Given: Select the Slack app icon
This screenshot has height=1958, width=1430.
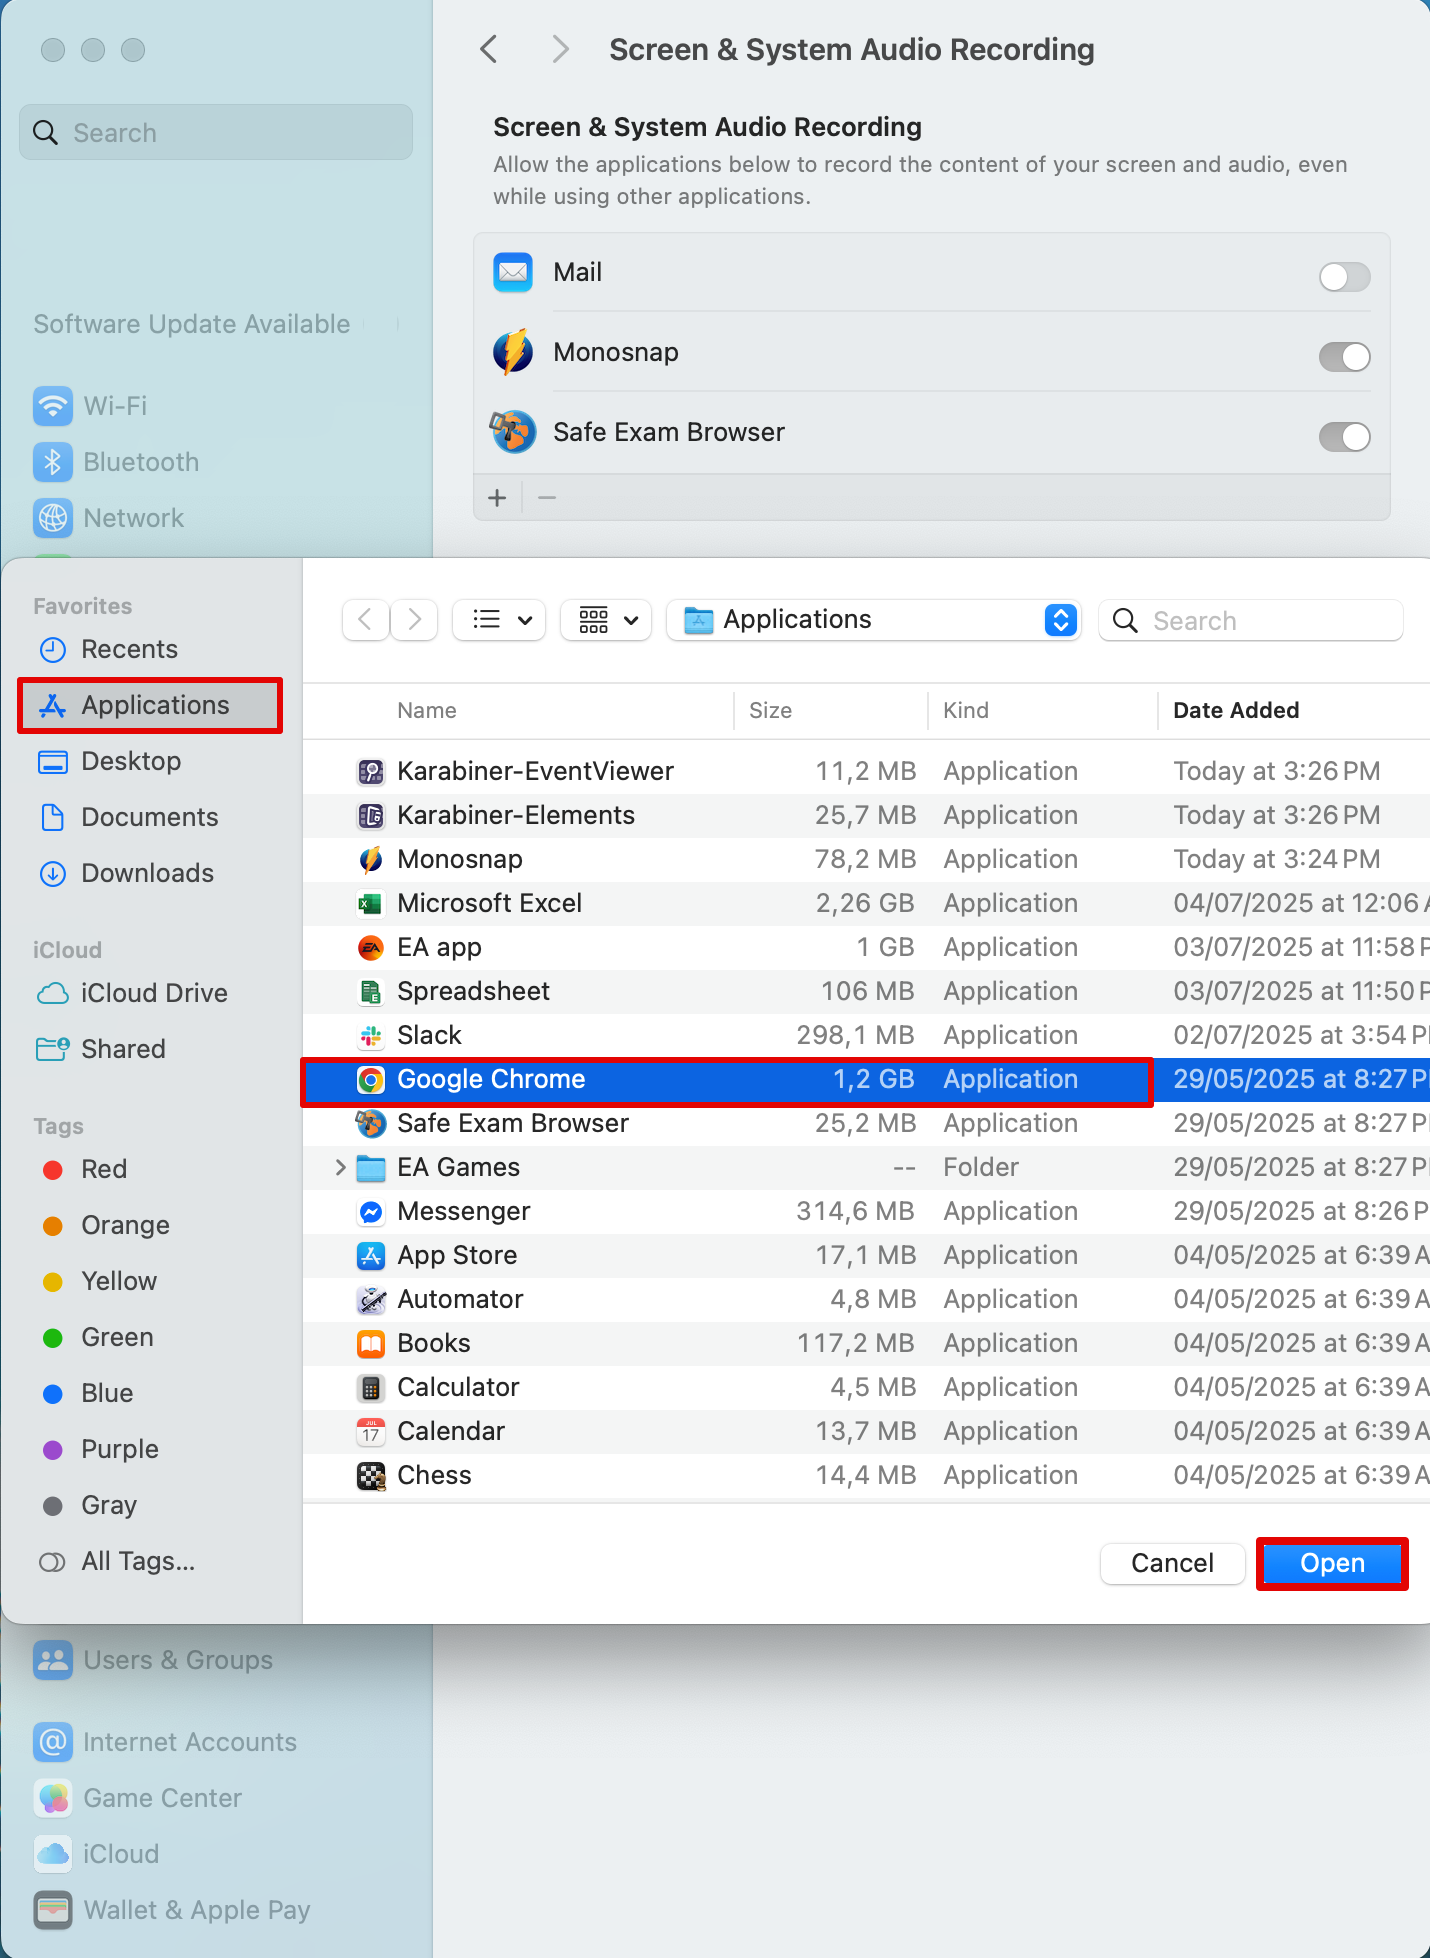Looking at the screenshot, I should [371, 1036].
